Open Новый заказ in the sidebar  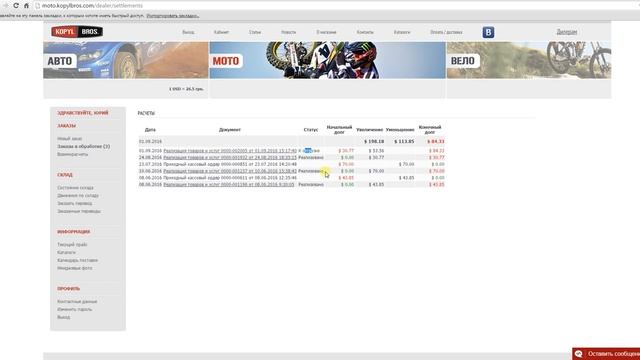coord(69,139)
